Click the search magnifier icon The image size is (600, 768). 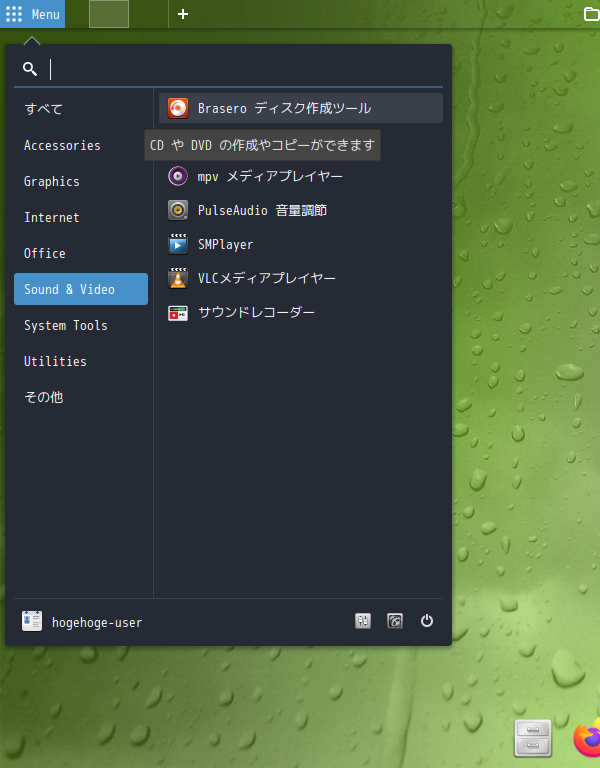point(30,69)
